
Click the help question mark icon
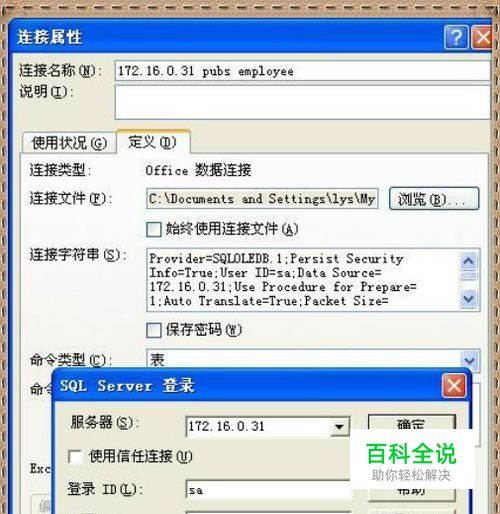click(456, 37)
